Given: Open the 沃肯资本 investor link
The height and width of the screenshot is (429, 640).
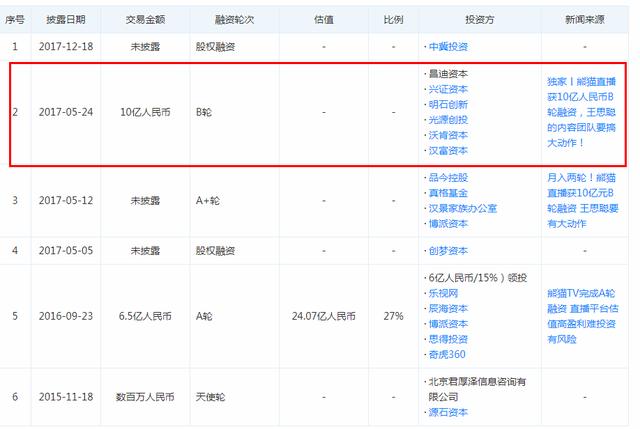Looking at the screenshot, I should point(448,135).
